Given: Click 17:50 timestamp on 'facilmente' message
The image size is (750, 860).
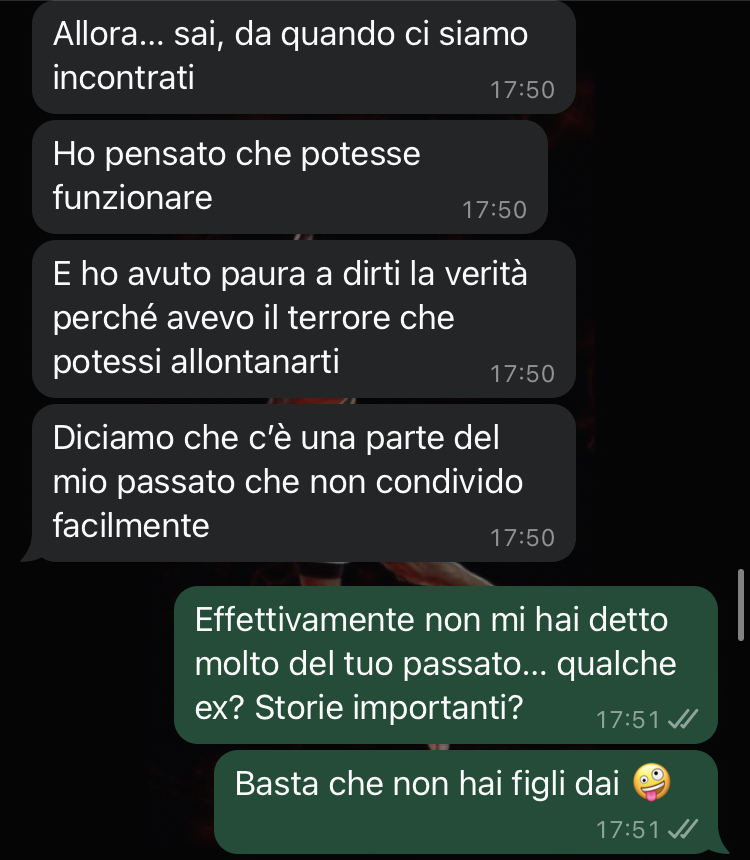Looking at the screenshot, I should pos(522,538).
